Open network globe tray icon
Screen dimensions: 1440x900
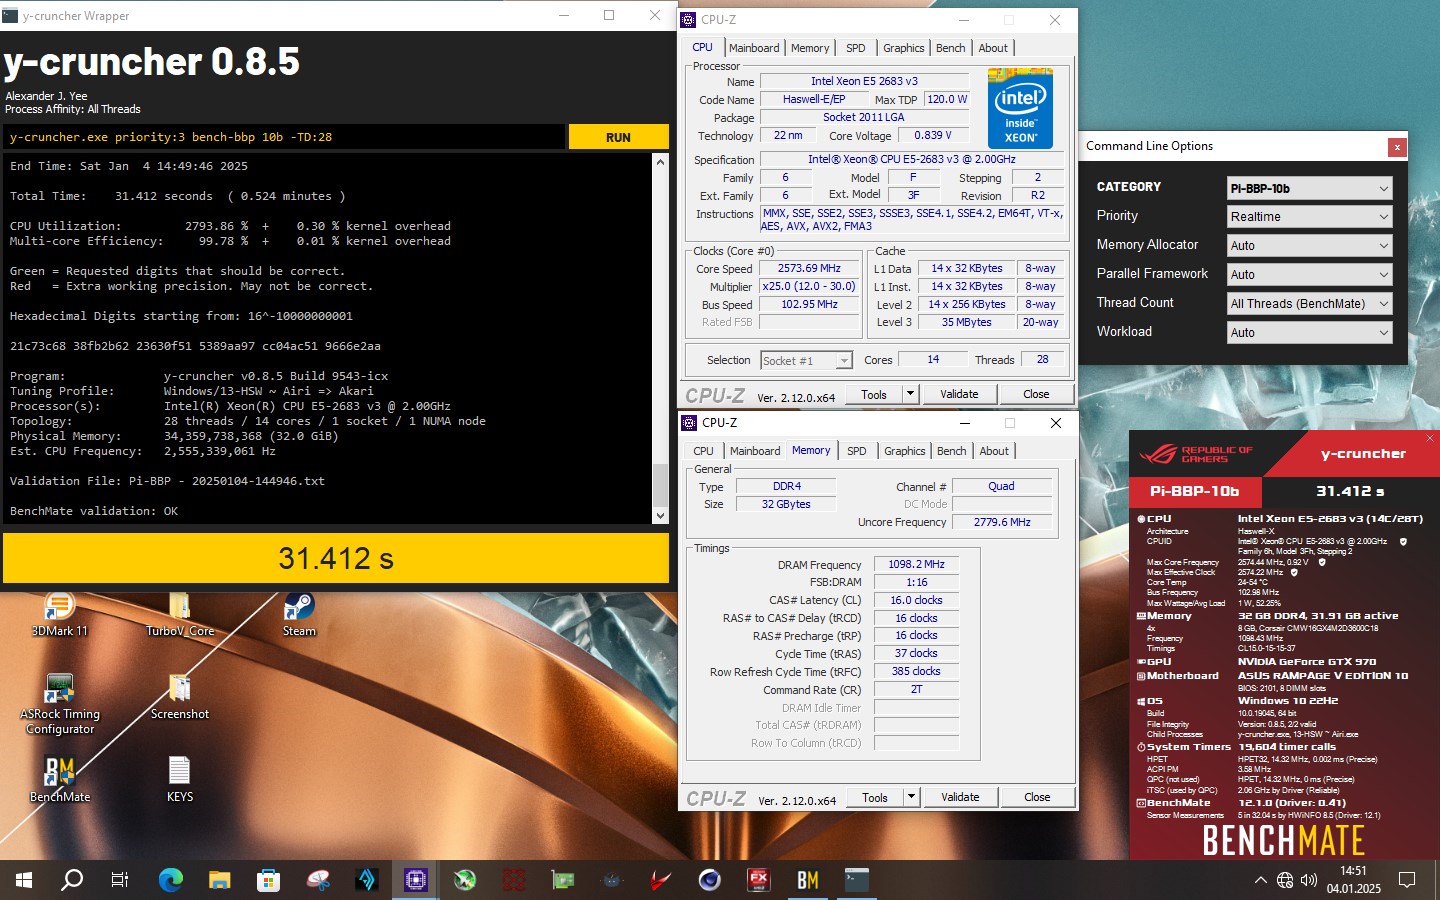[1285, 880]
